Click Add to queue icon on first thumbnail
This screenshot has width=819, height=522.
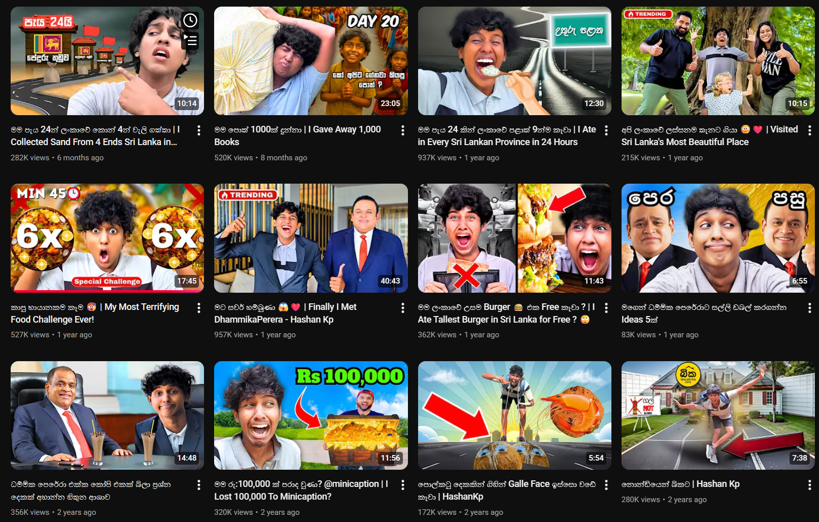[x=190, y=40]
